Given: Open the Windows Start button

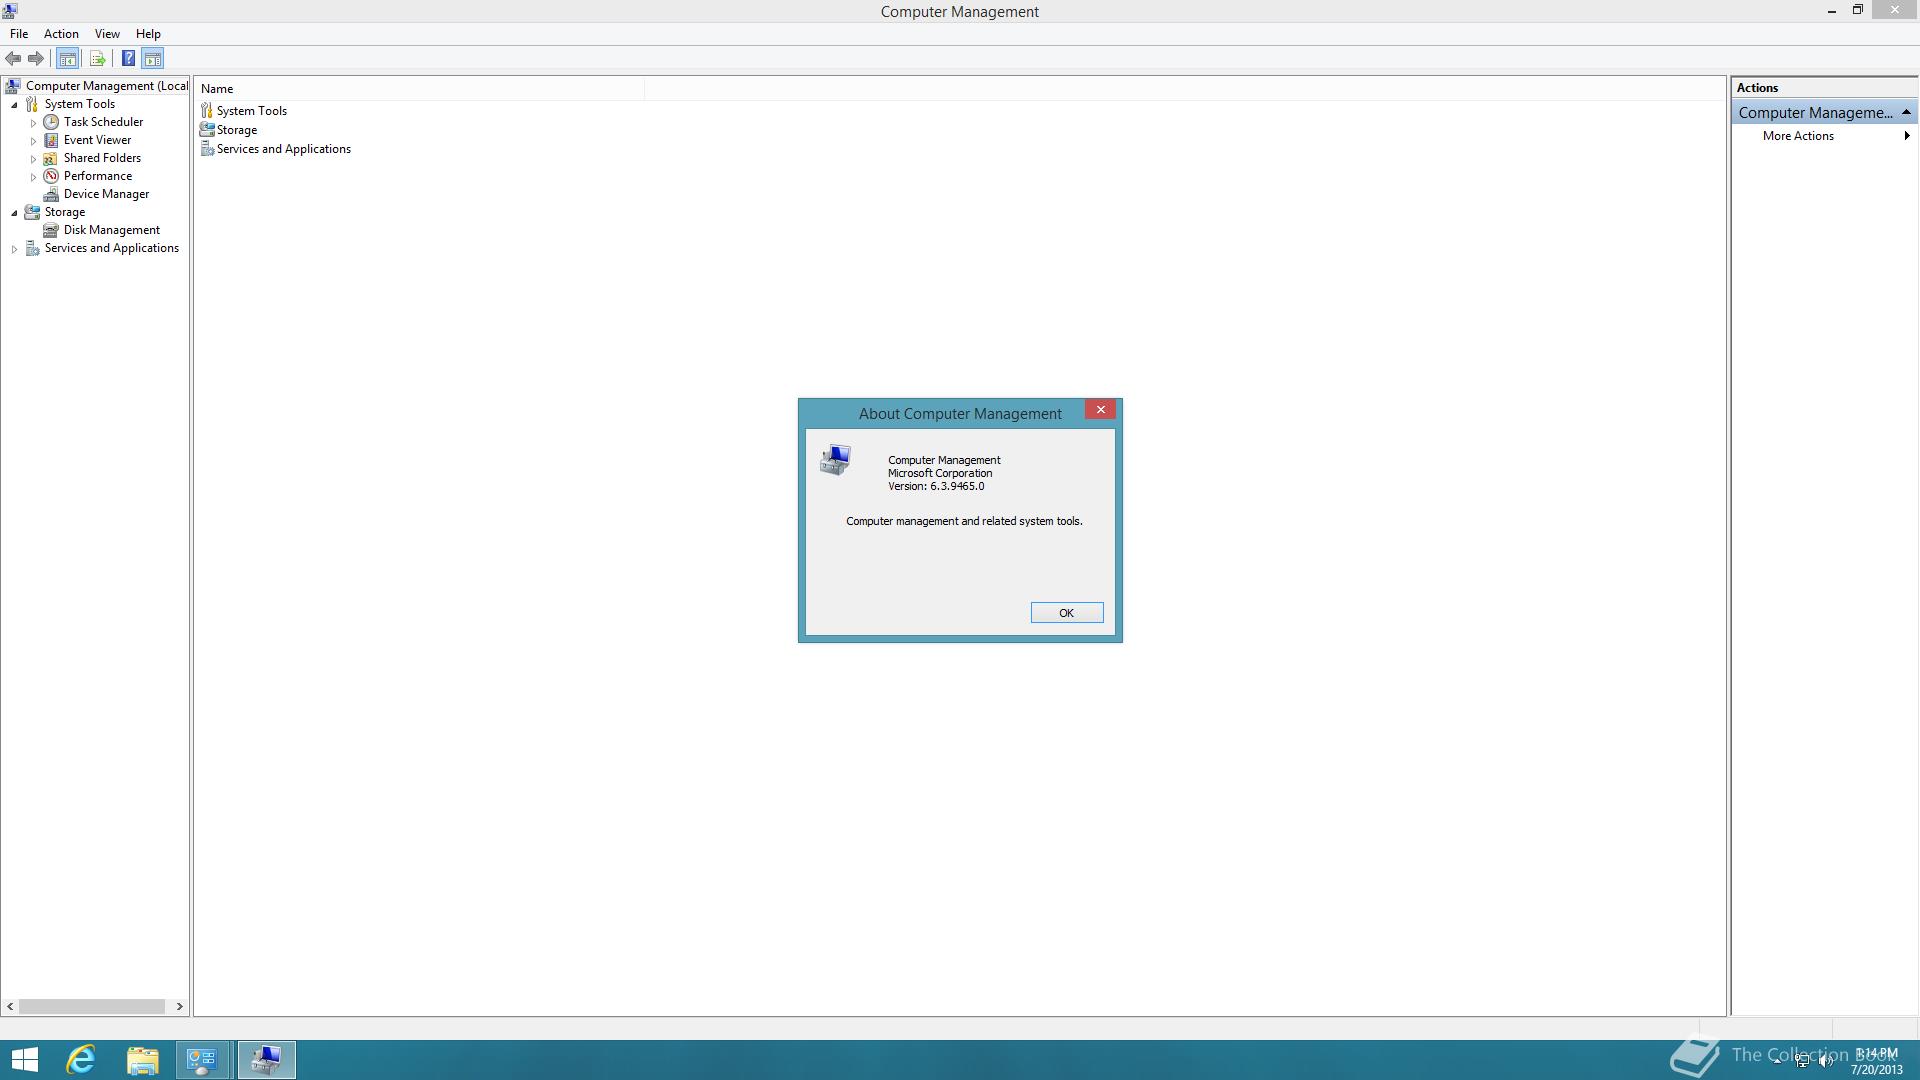Looking at the screenshot, I should tap(24, 1060).
